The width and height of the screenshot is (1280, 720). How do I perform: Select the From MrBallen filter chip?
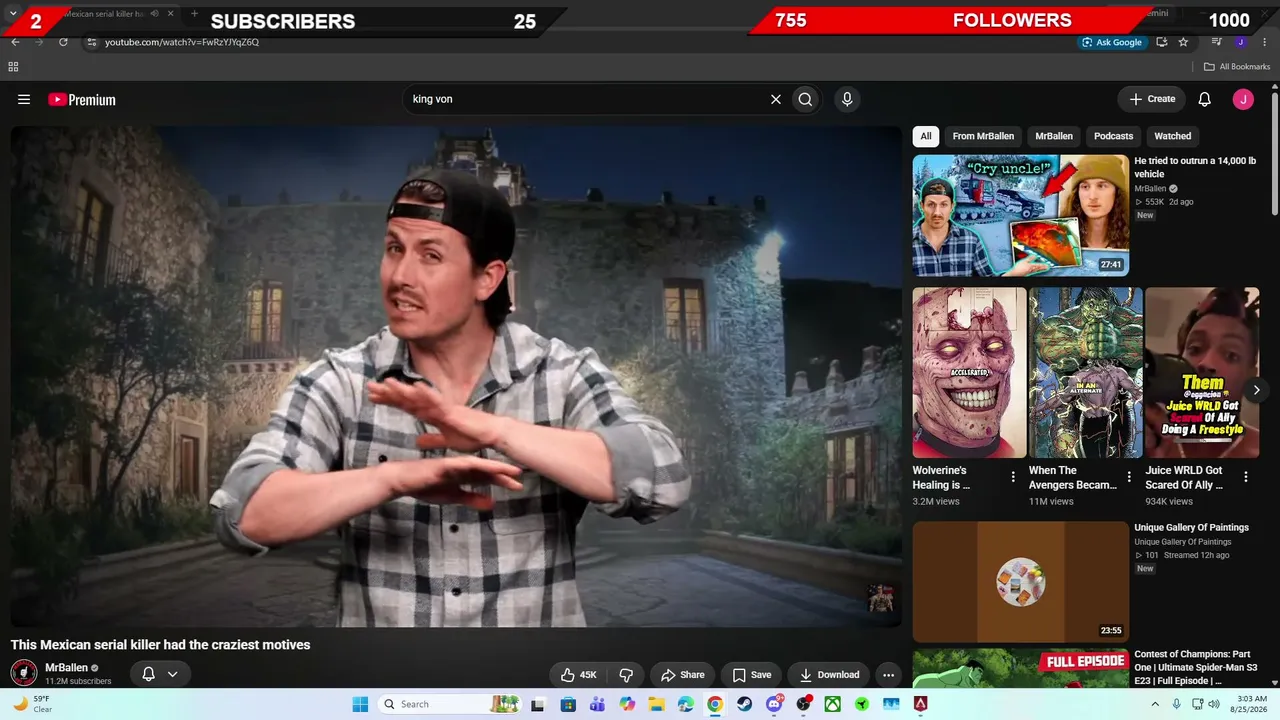tap(983, 136)
